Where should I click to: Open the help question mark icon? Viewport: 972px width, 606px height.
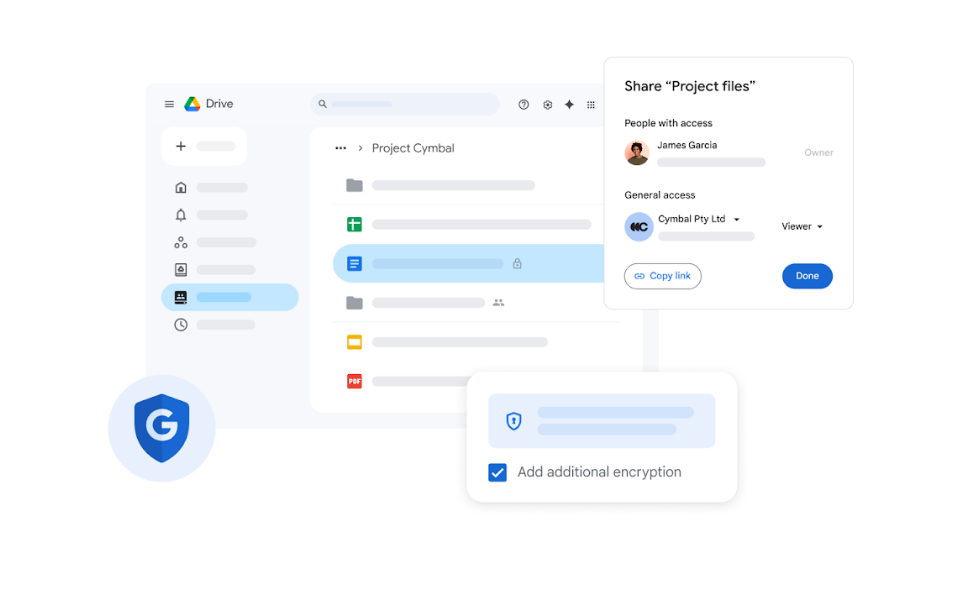click(523, 104)
